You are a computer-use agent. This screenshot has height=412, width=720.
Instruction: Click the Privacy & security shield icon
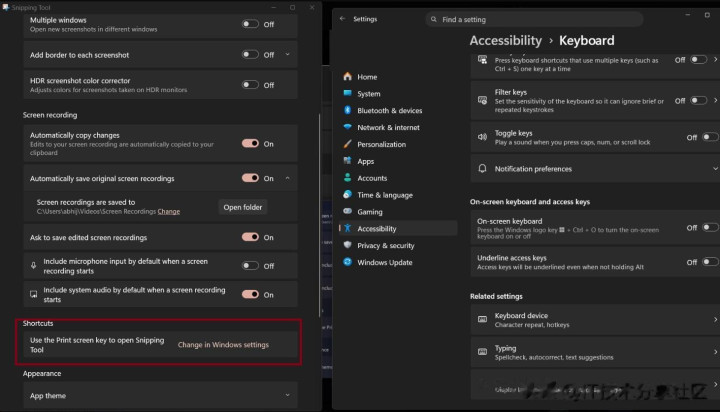pyautogui.click(x=347, y=246)
